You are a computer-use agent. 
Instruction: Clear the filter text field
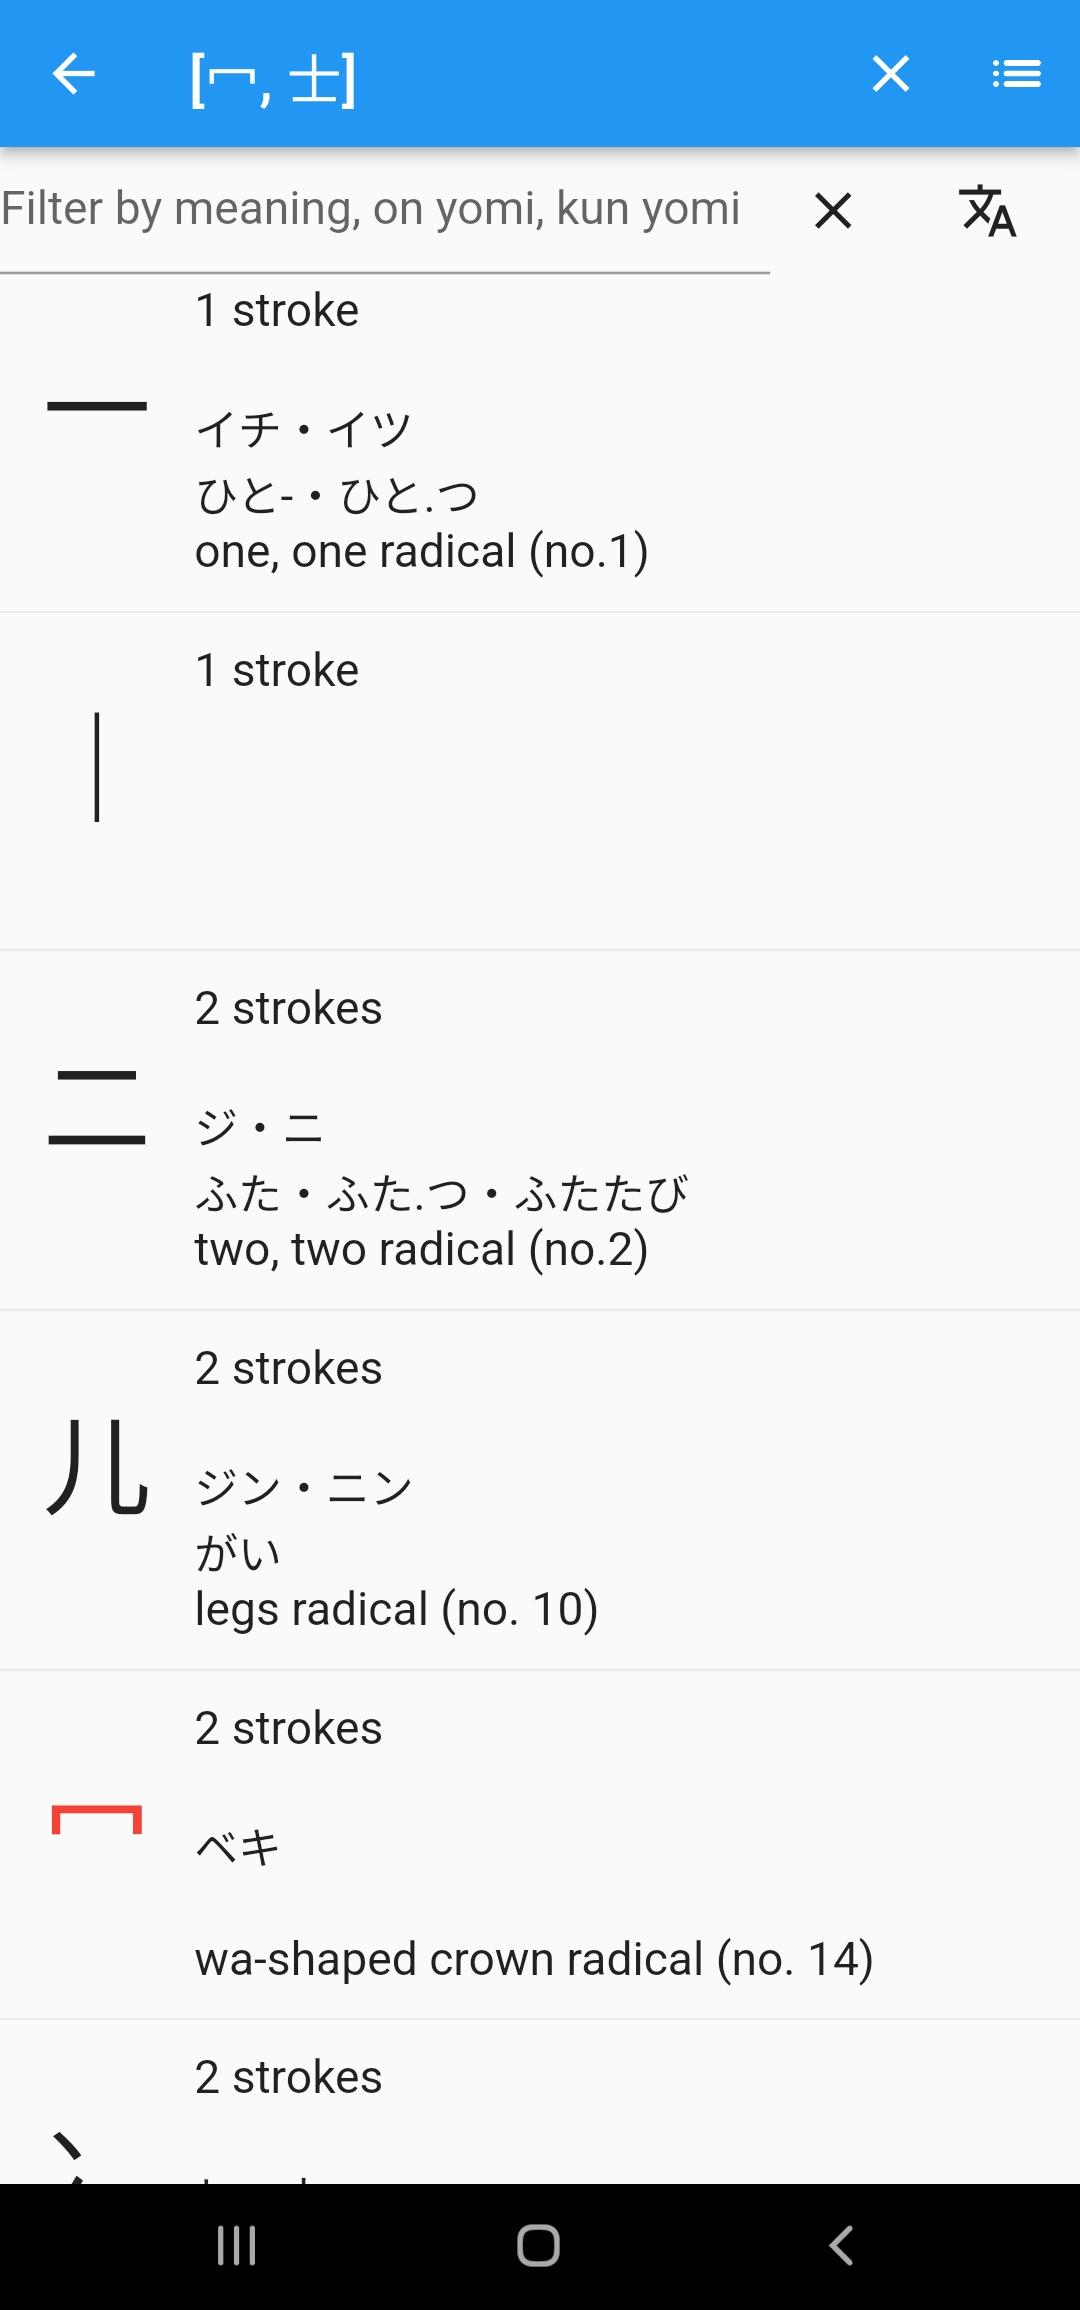coord(832,211)
